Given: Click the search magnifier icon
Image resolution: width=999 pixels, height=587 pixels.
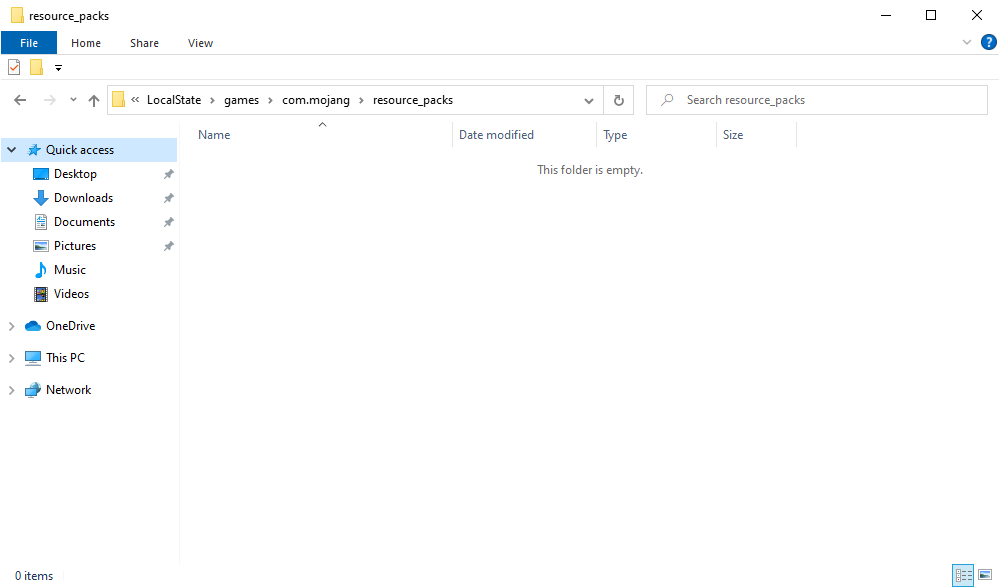Looking at the screenshot, I should point(667,100).
